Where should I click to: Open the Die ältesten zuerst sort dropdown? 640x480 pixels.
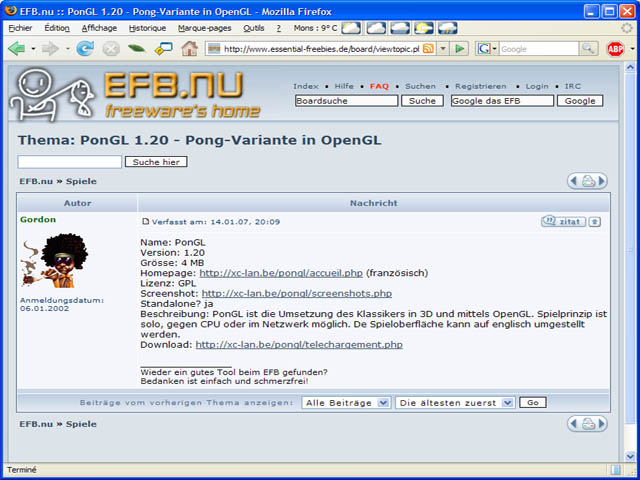click(455, 403)
